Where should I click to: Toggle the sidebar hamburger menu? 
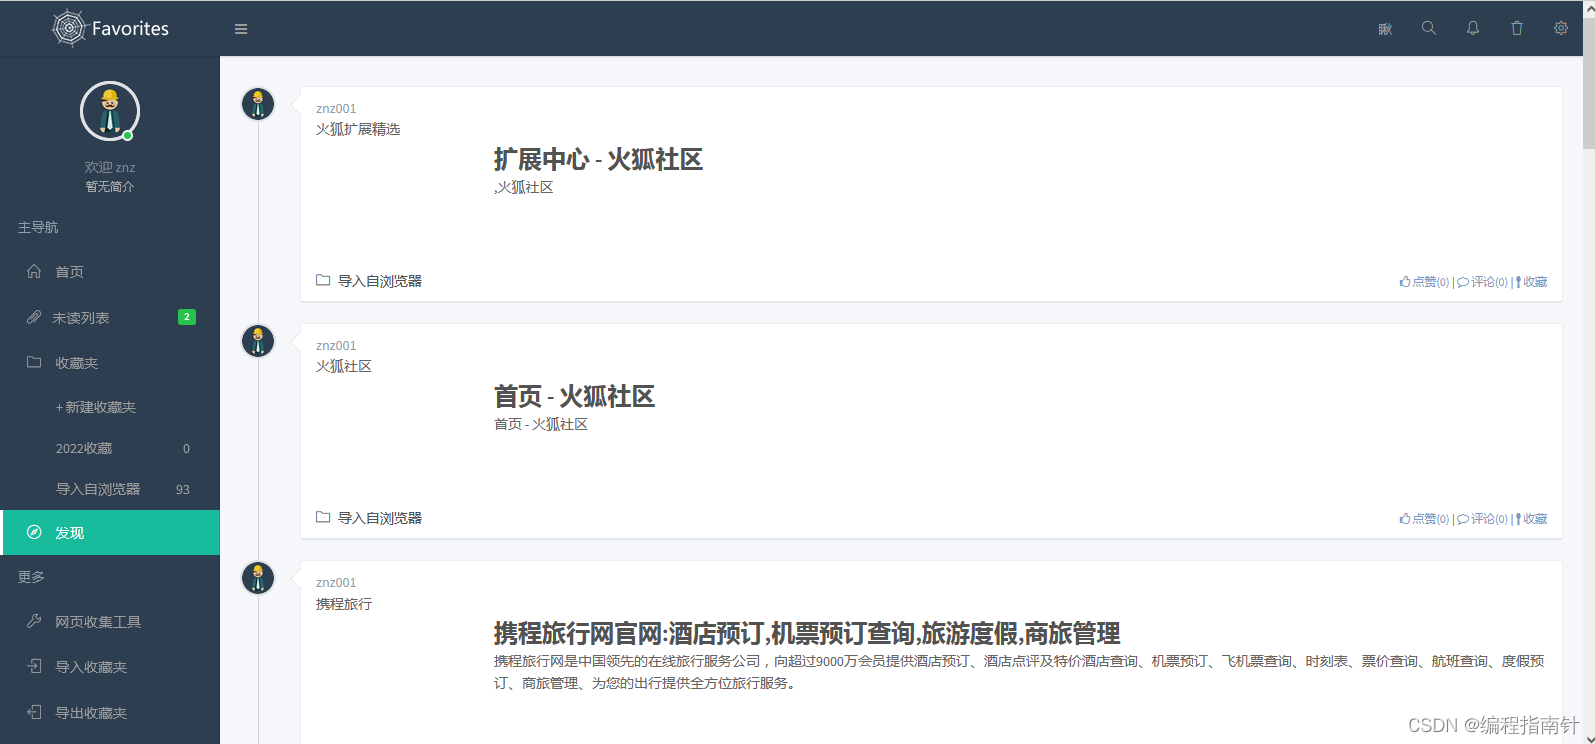[241, 29]
